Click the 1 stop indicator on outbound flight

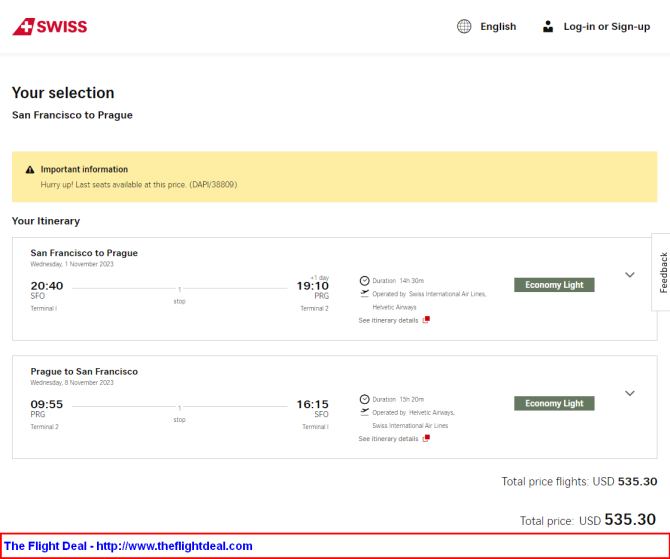pos(179,295)
